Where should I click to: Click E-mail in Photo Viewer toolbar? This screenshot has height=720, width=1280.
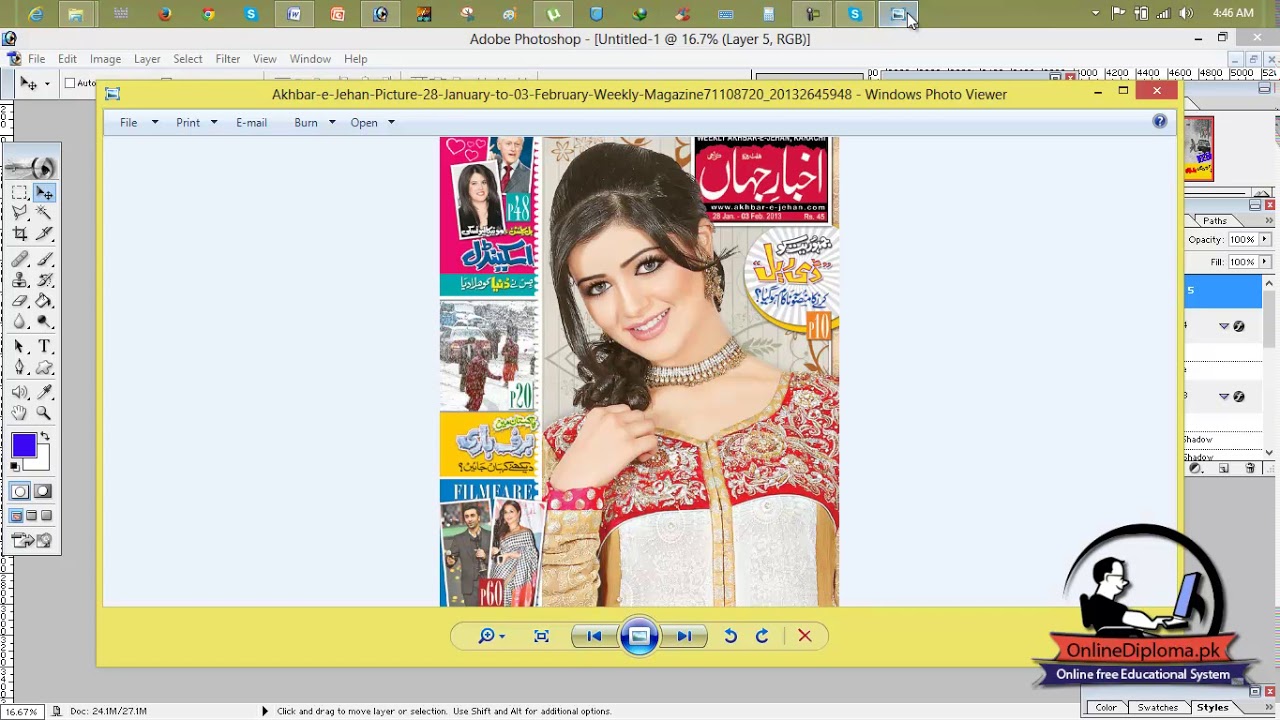[x=251, y=122]
